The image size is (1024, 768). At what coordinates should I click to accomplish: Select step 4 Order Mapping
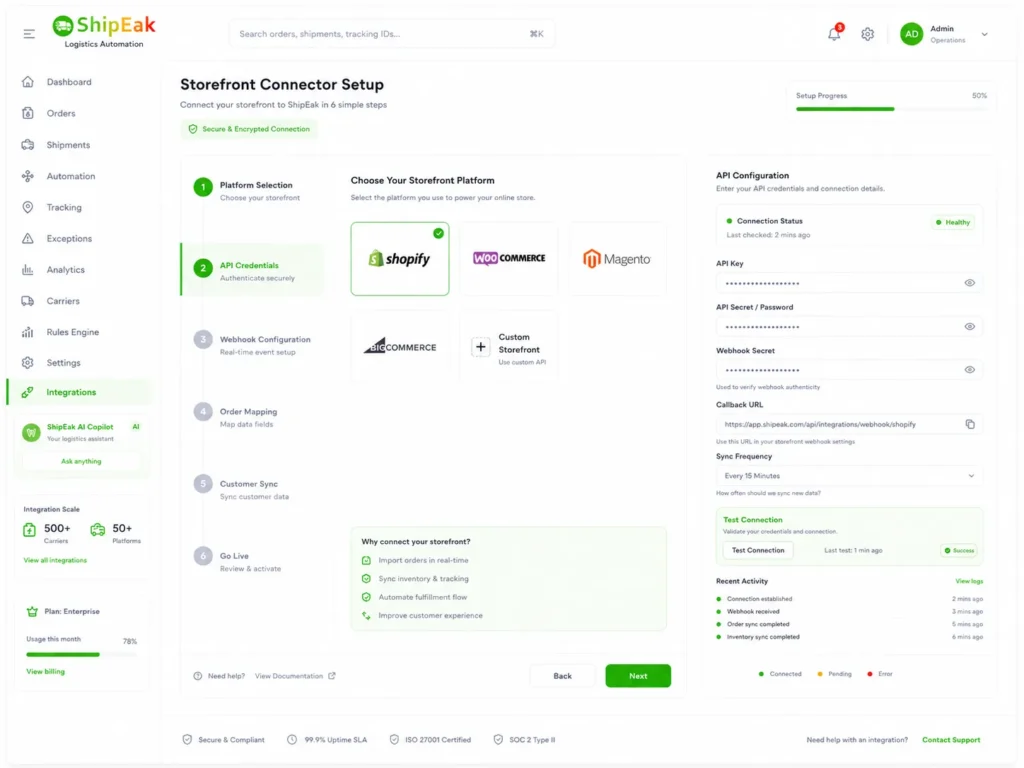point(251,417)
